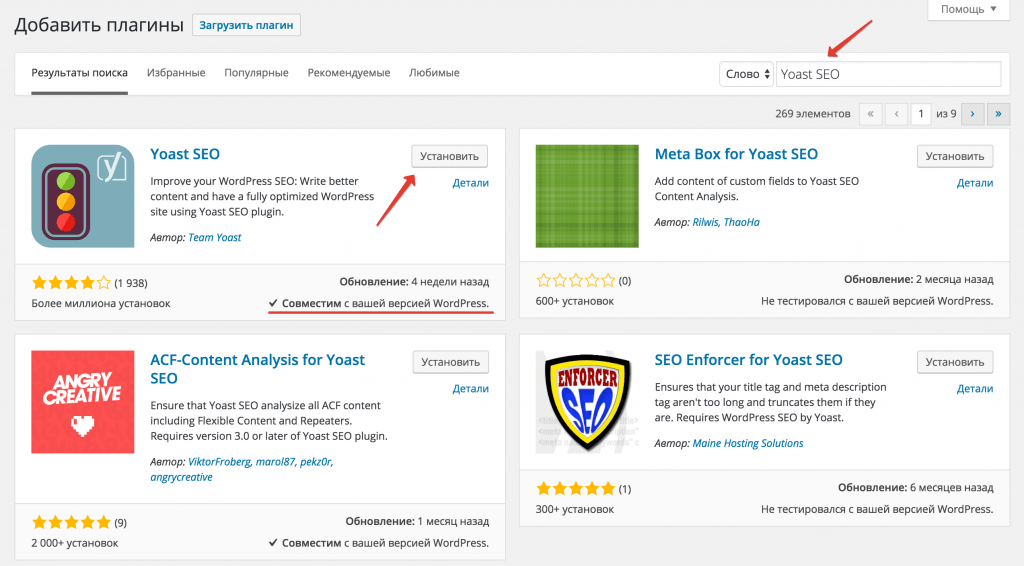Click Meta Box empty star rating (0)
This screenshot has height=566, width=1024.
(x=583, y=281)
